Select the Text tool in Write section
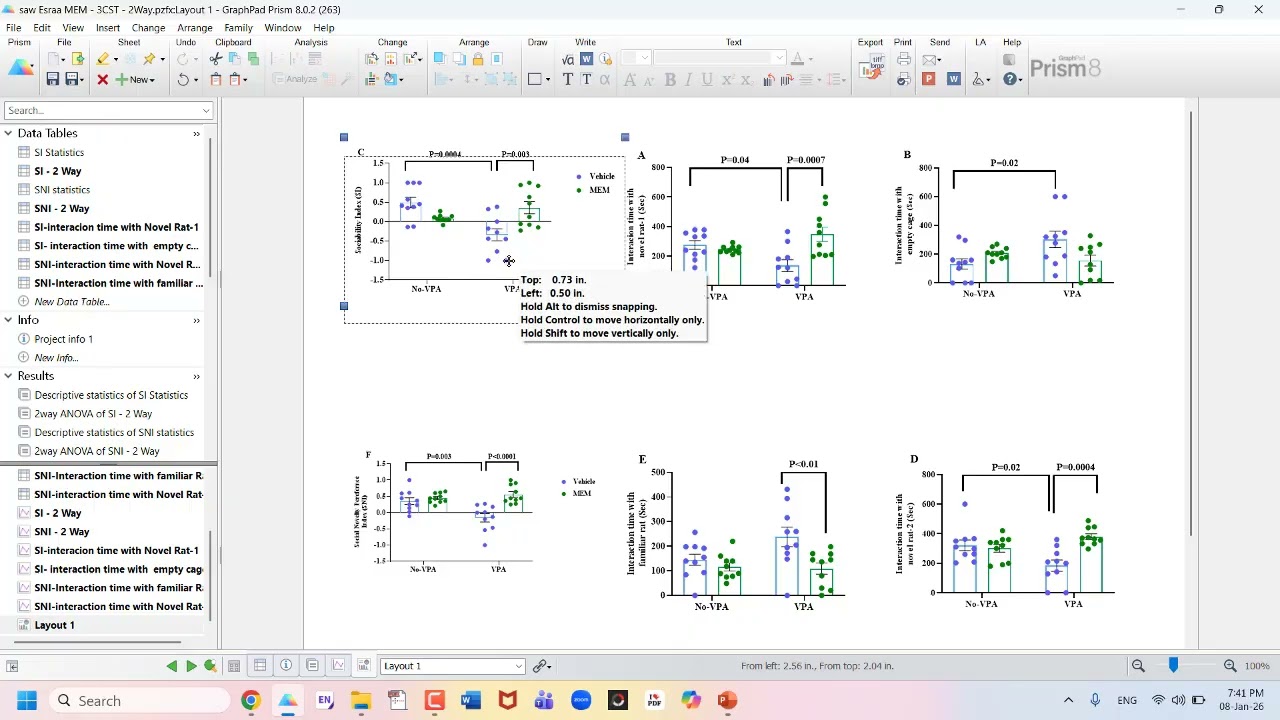 [x=568, y=80]
